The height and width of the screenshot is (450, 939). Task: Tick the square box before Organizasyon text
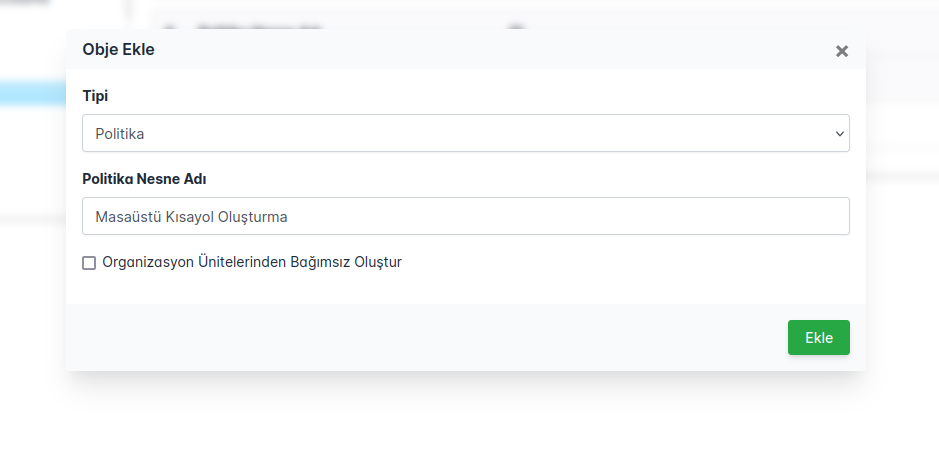pos(89,263)
